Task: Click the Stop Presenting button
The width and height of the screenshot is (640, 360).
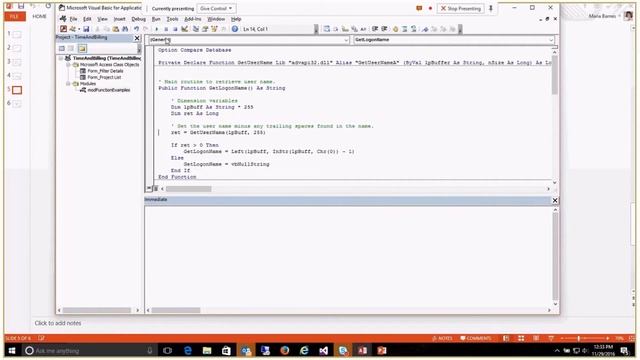Action: tap(461, 8)
